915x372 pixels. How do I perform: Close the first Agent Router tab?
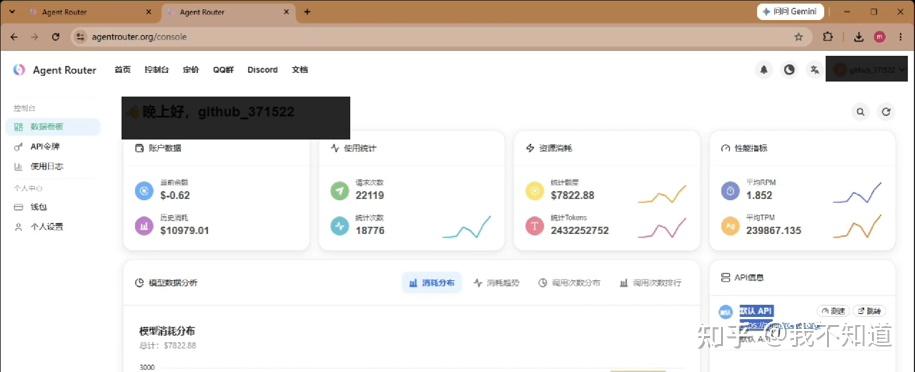(x=149, y=12)
